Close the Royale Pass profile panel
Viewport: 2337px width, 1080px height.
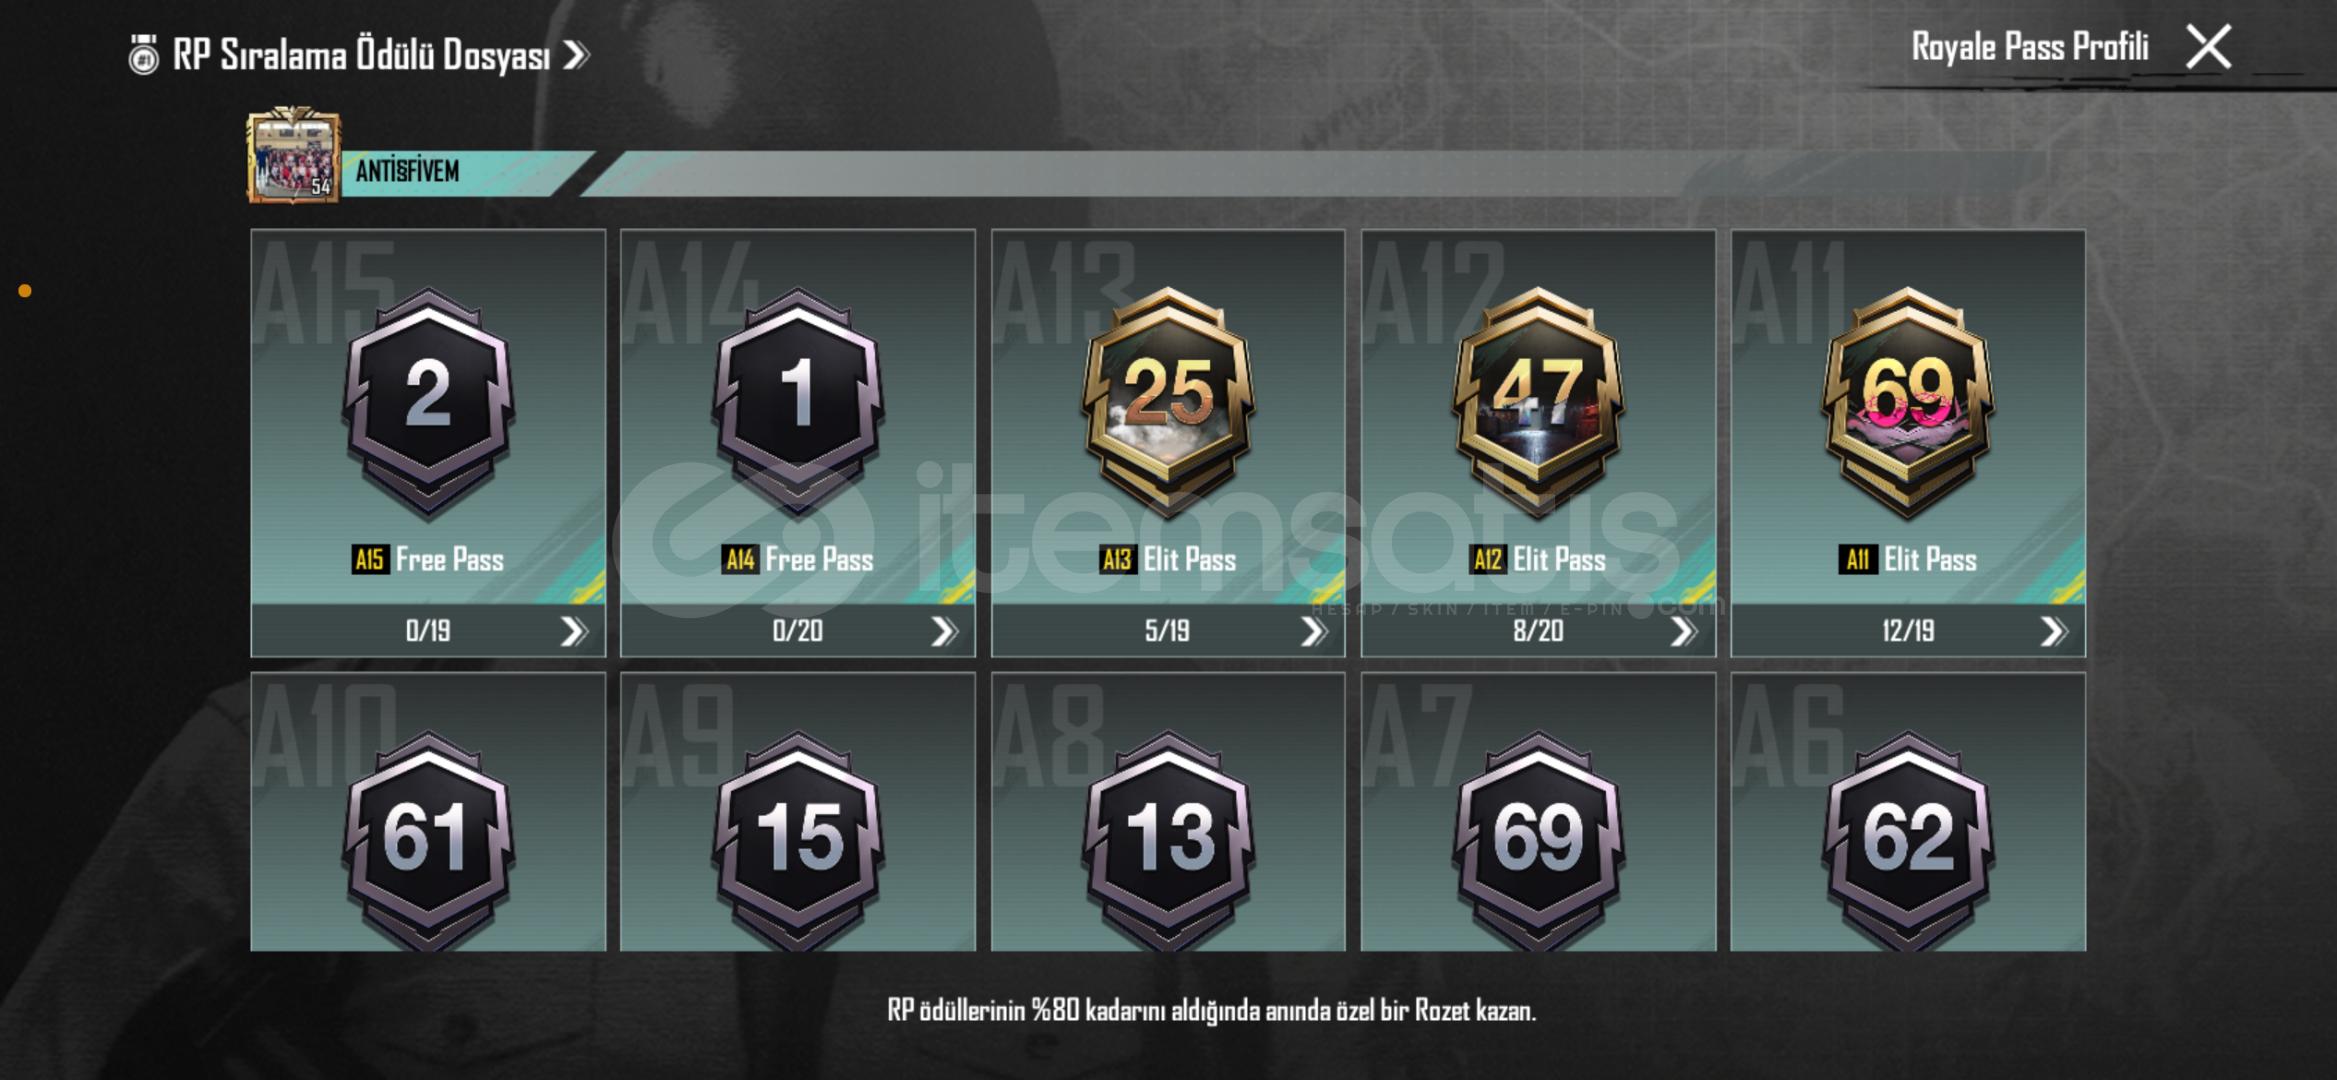click(x=2208, y=47)
